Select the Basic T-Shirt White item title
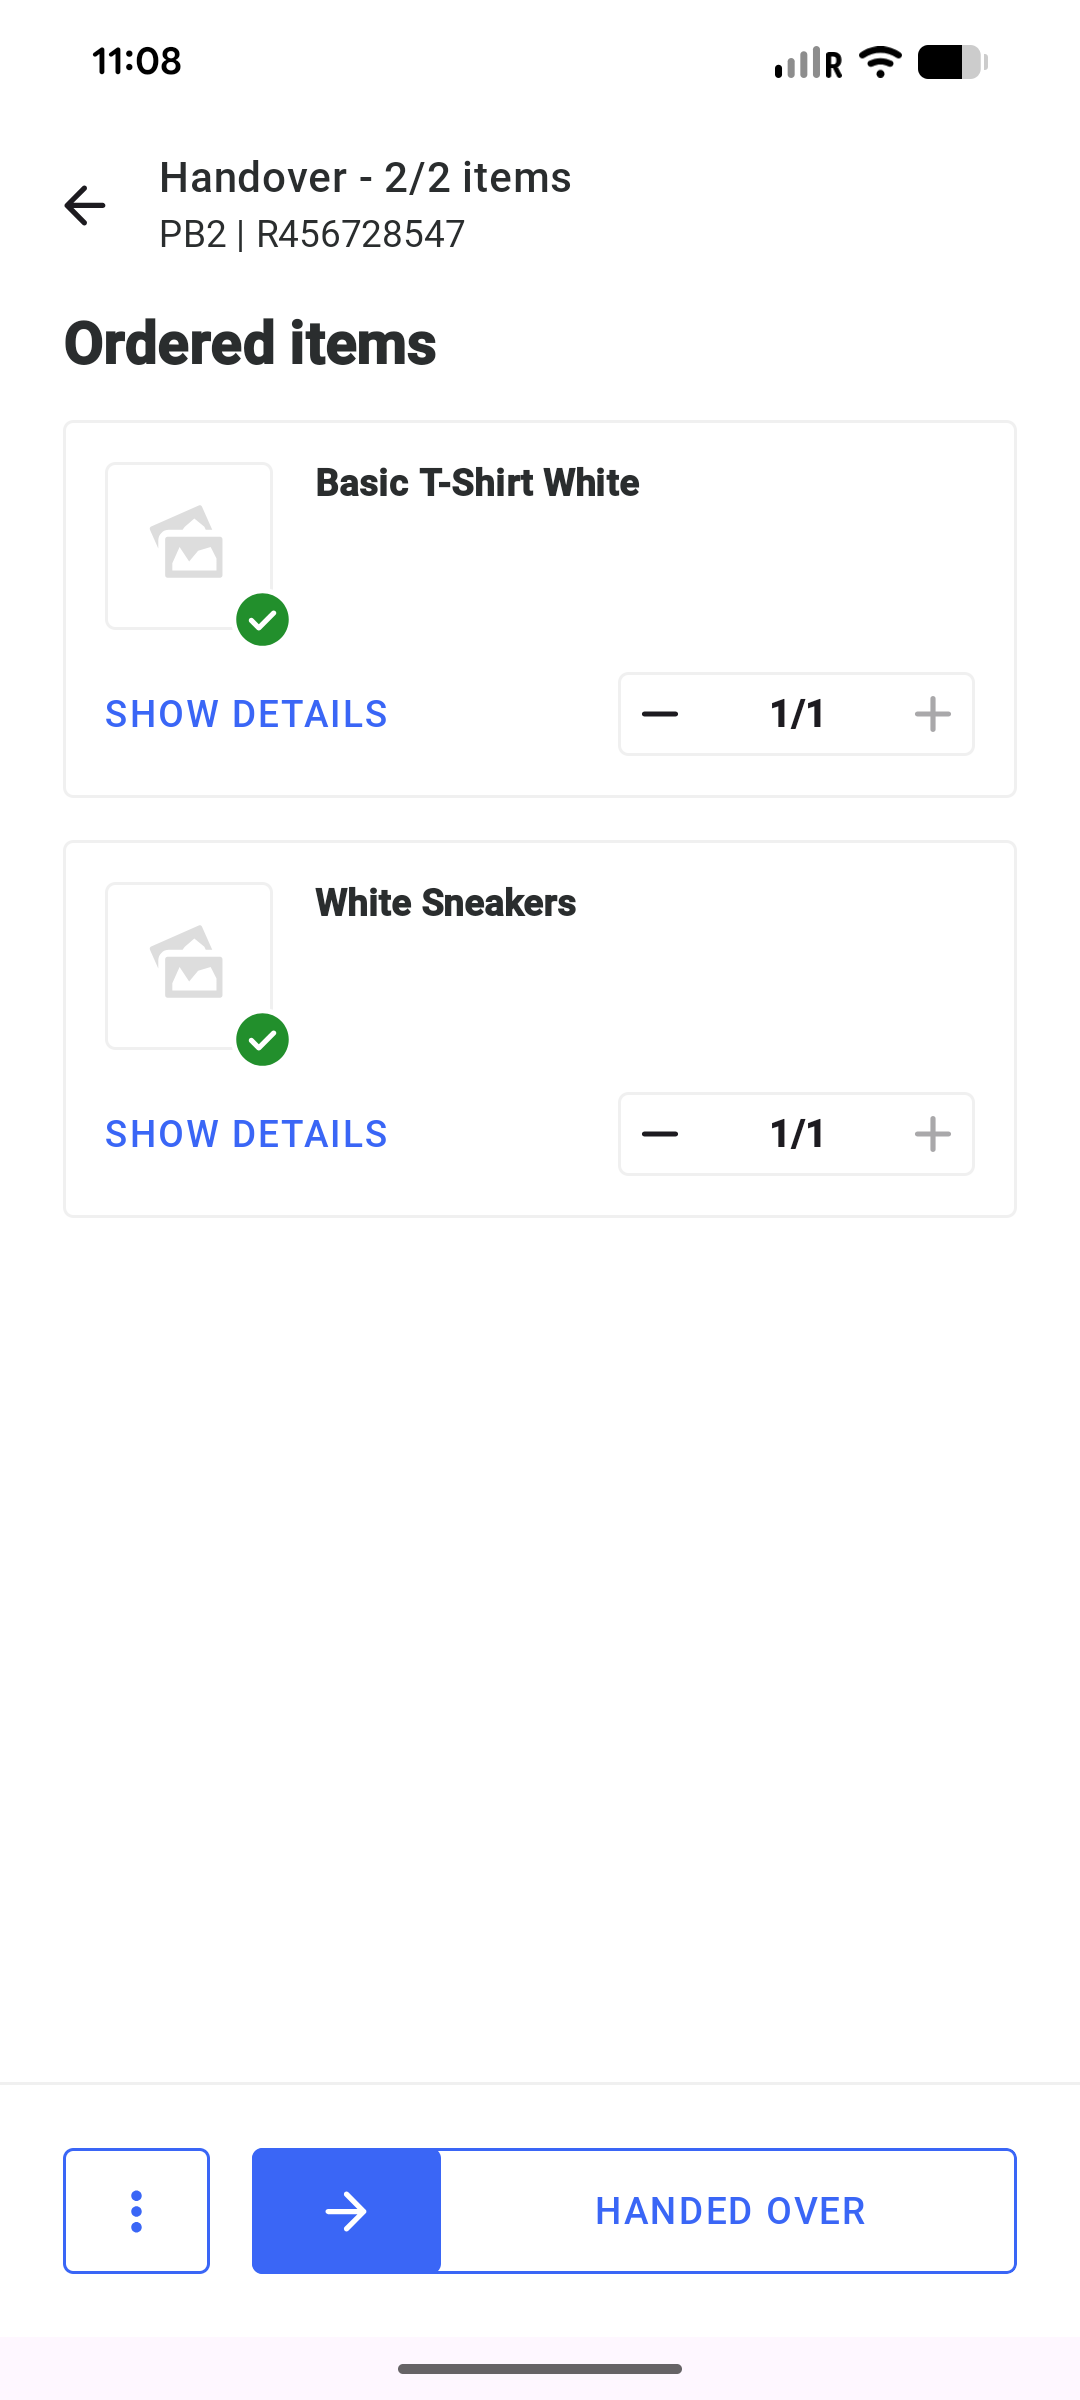Screen dimensions: 1080x2400 tap(477, 483)
